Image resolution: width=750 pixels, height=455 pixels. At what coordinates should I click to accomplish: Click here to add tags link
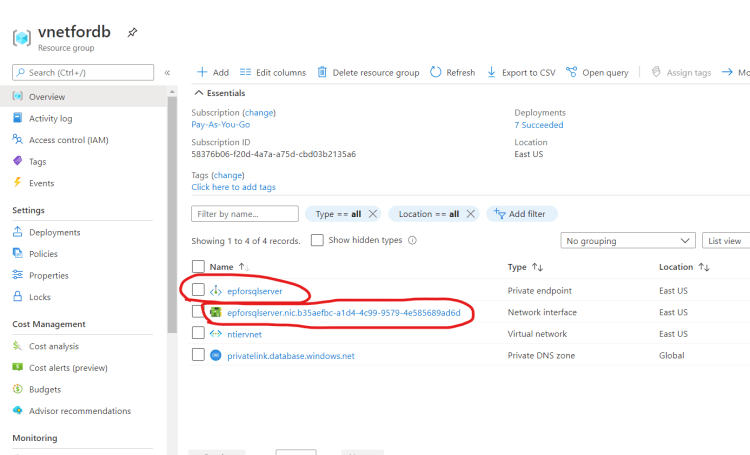(x=233, y=187)
